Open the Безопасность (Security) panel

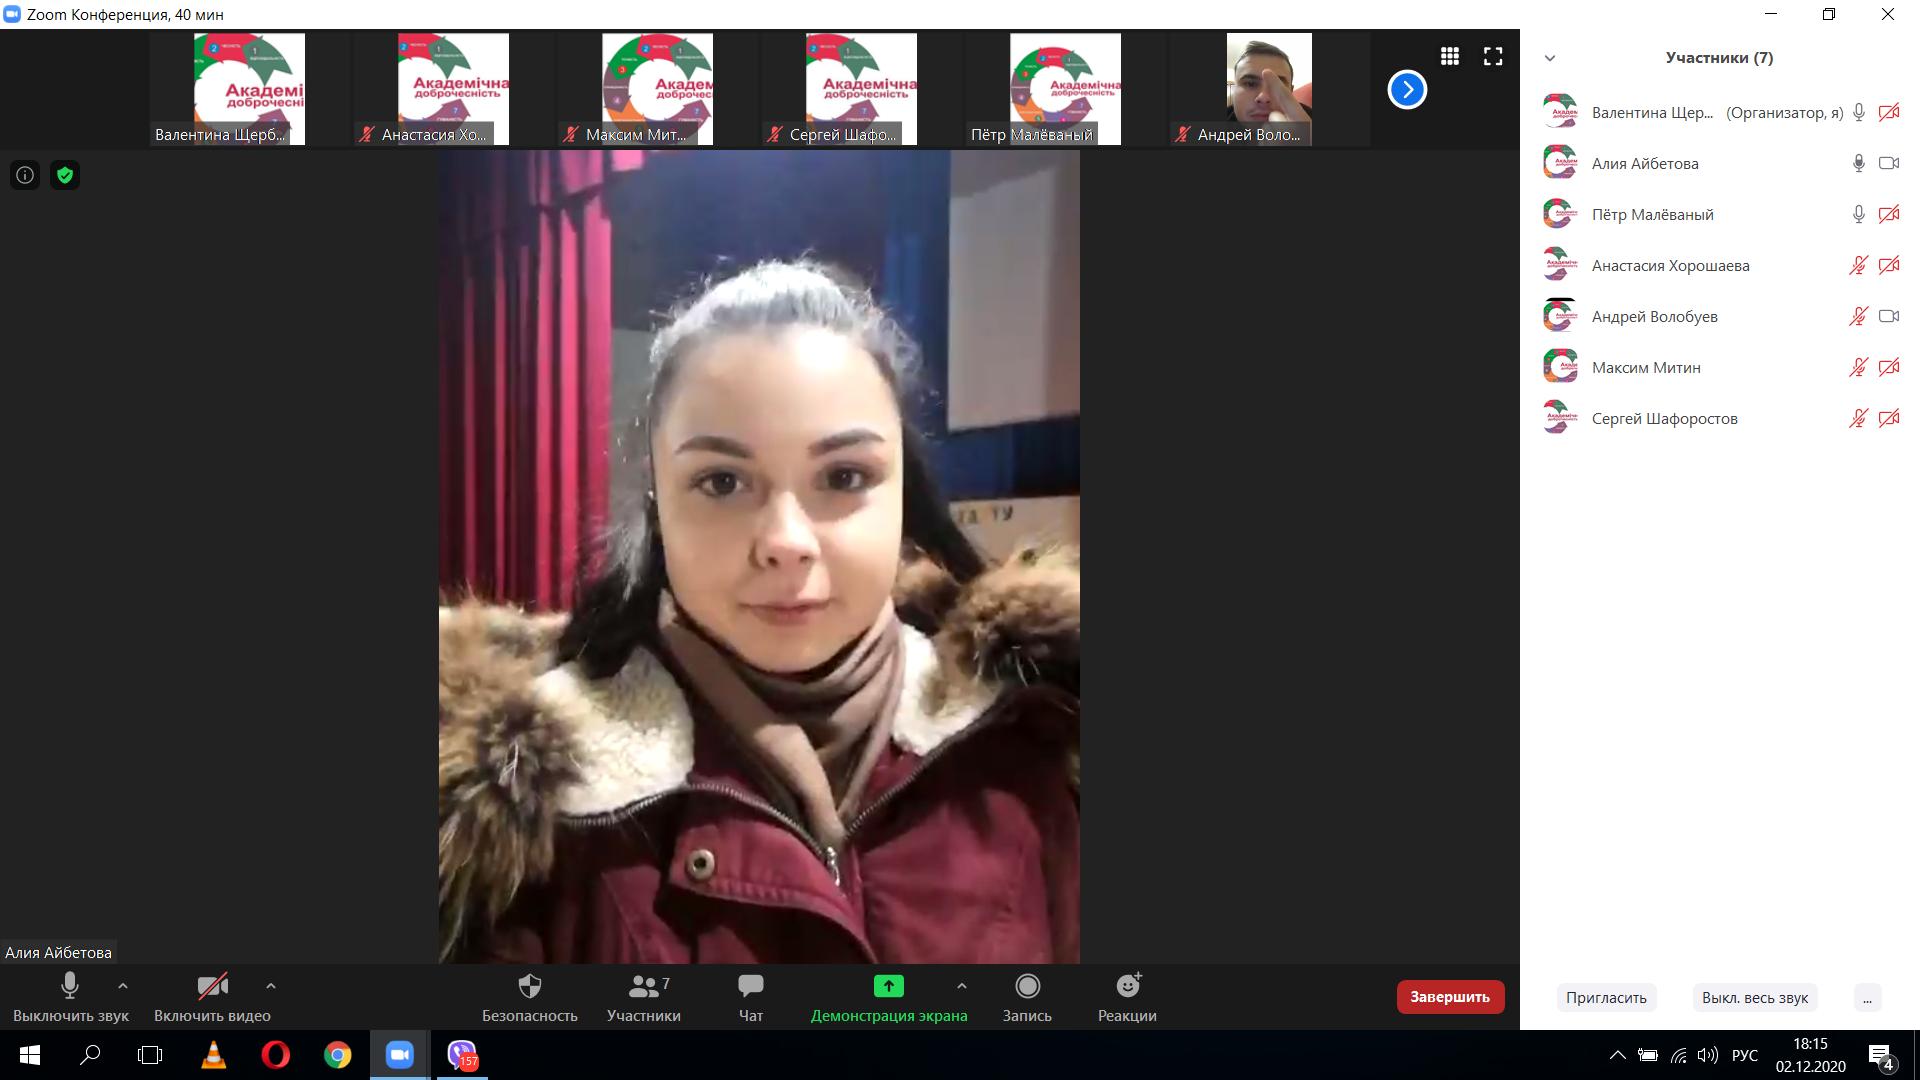(529, 995)
